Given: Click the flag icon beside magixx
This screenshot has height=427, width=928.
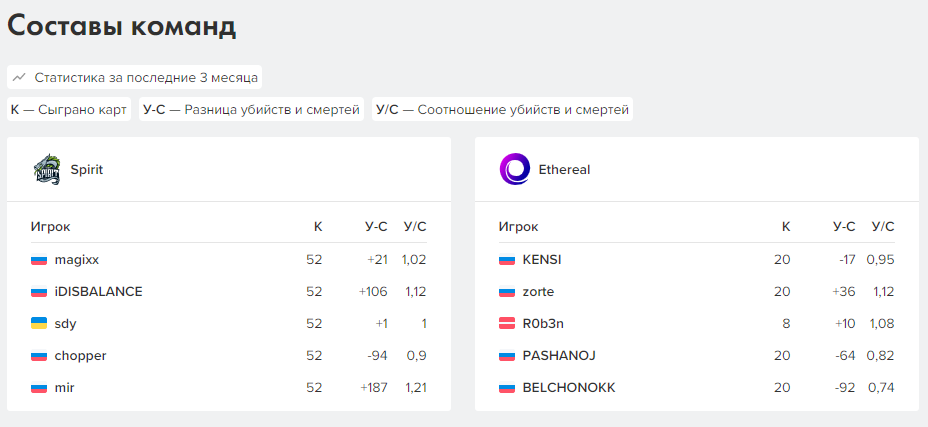Looking at the screenshot, I should 39,260.
